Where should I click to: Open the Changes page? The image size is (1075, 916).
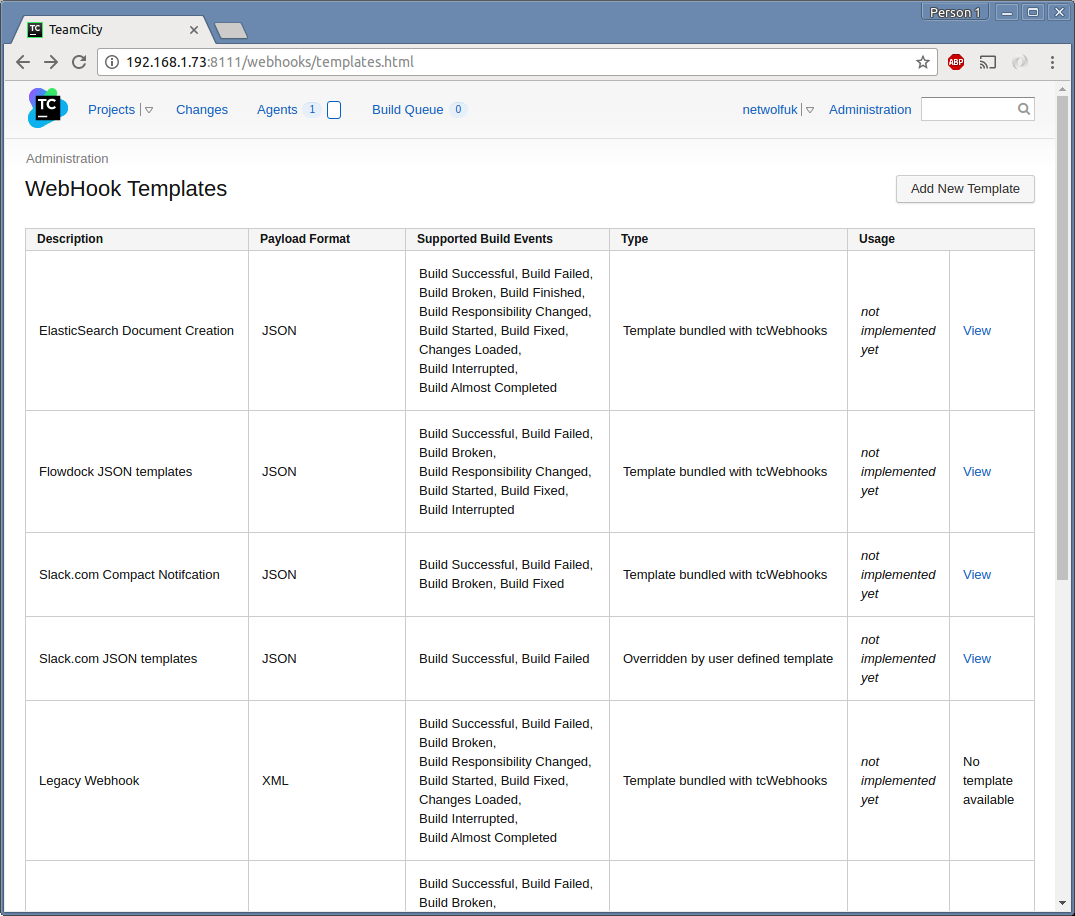tap(202, 110)
